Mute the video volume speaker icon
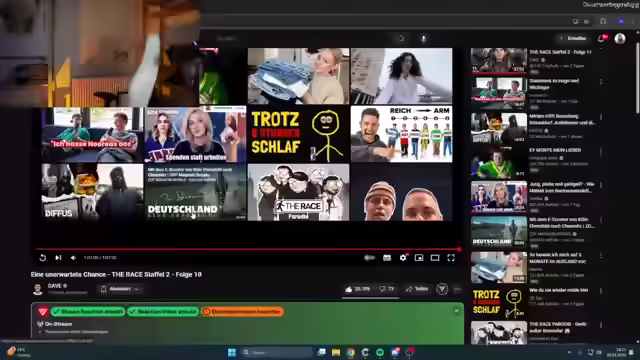Screen dimensions: 640x360 click(x=73, y=258)
